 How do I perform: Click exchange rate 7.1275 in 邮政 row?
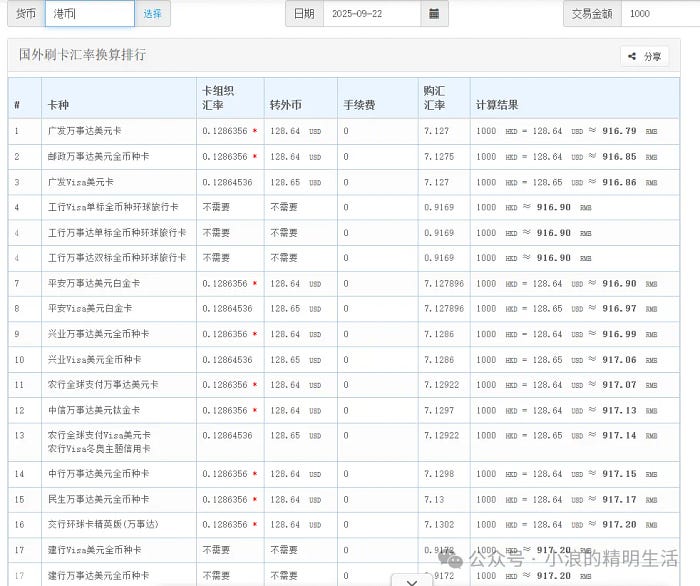[439, 157]
